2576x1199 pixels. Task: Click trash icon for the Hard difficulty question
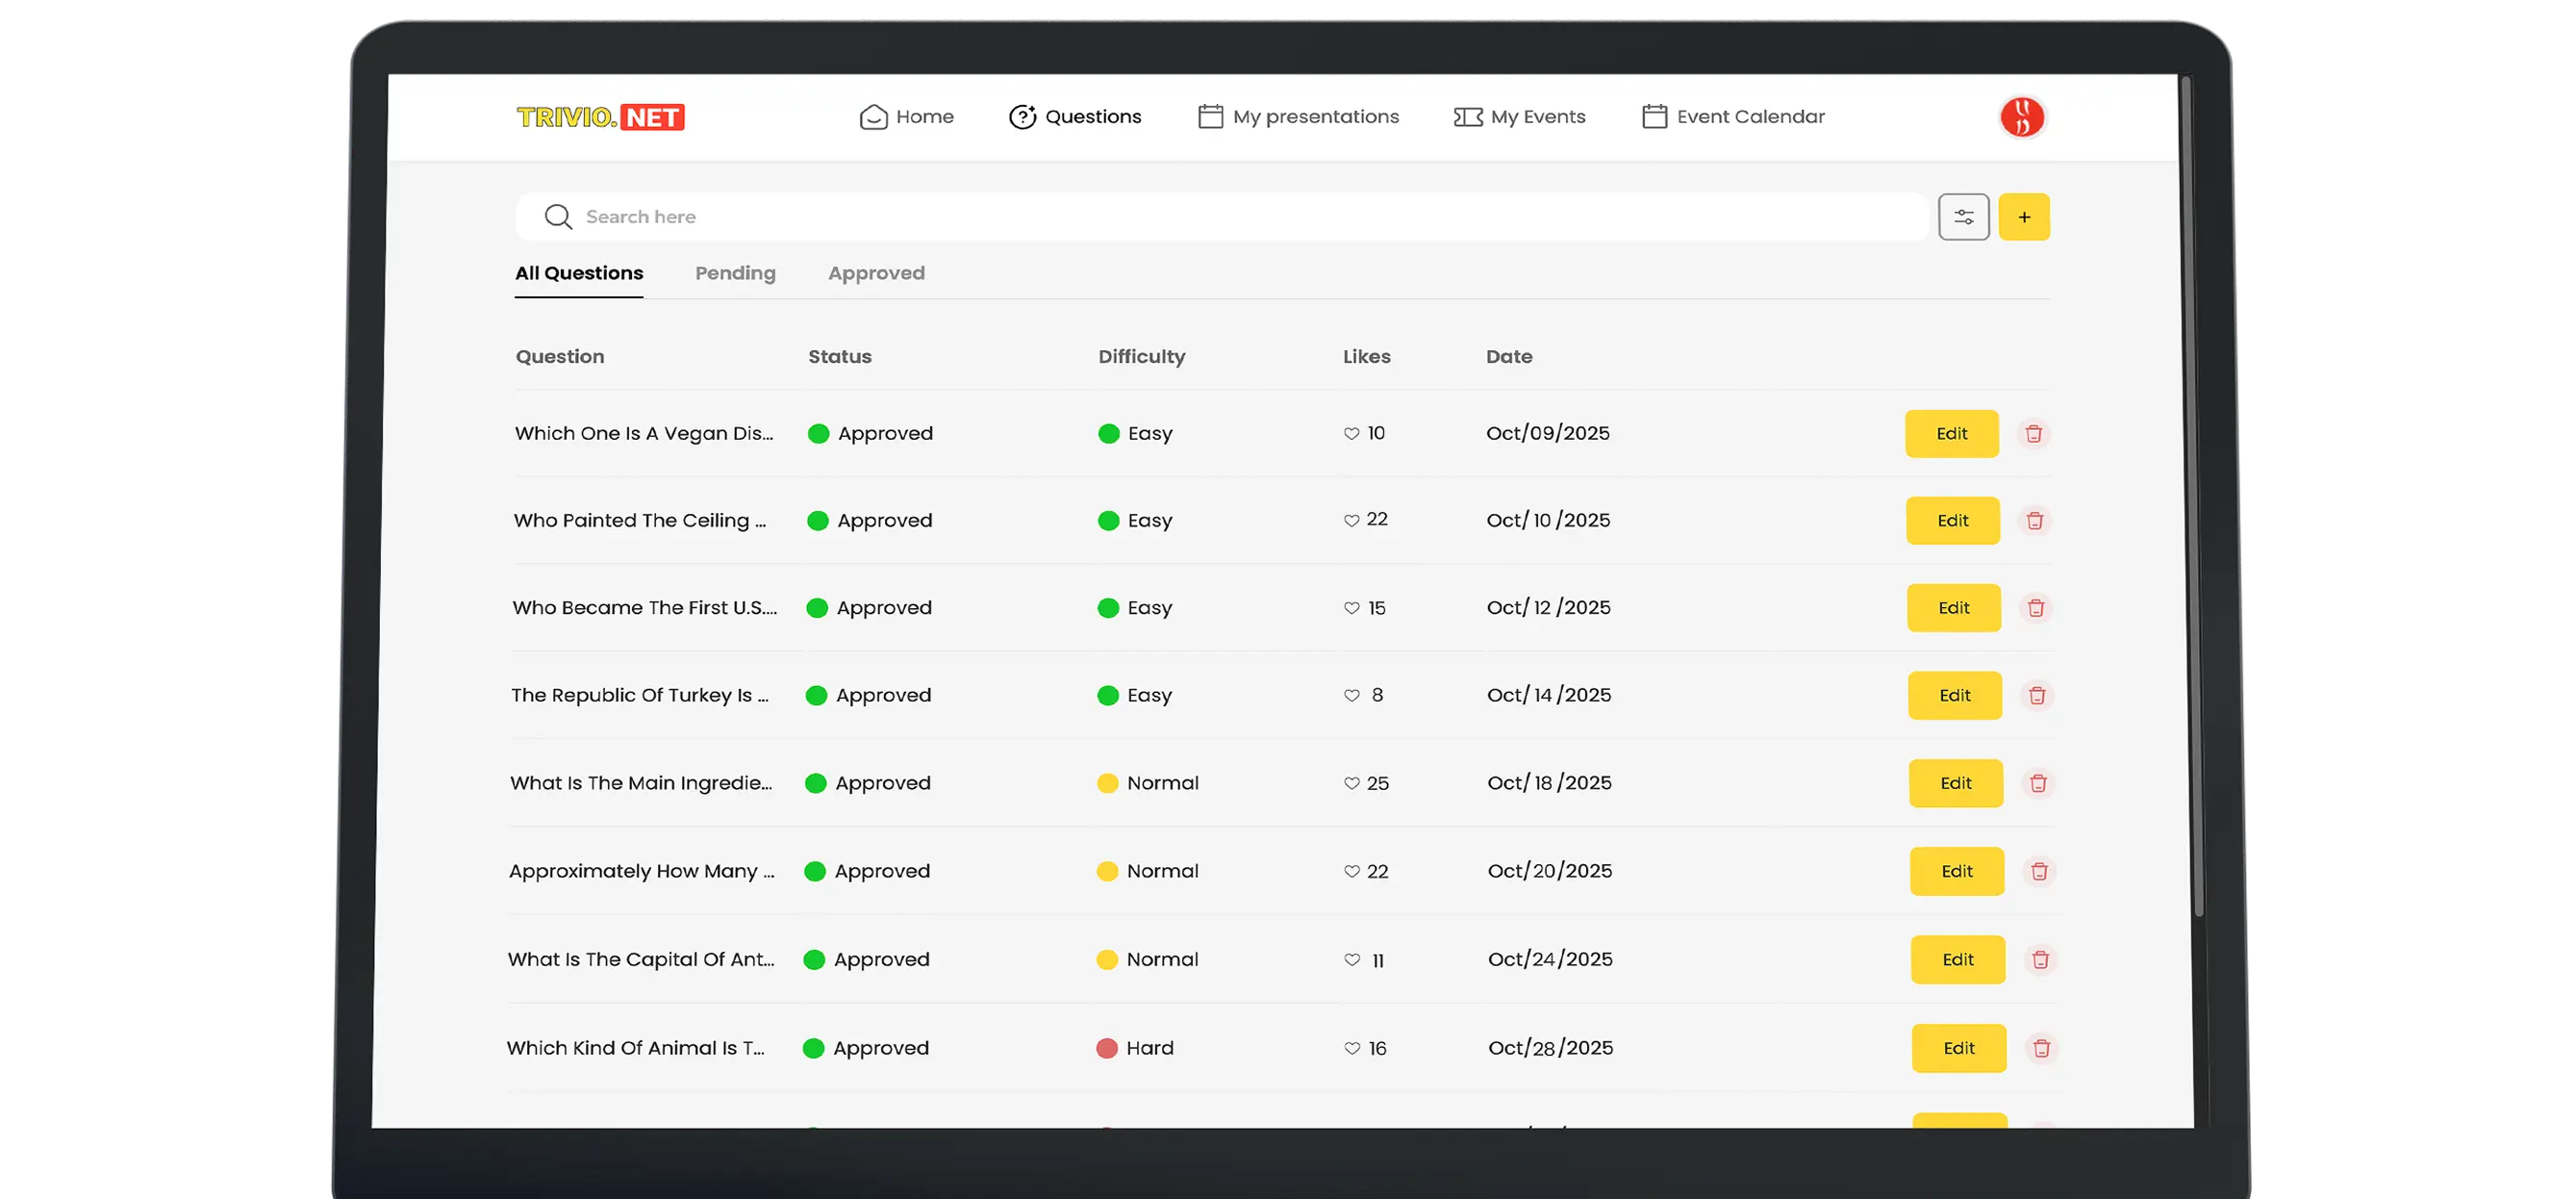click(2041, 1048)
